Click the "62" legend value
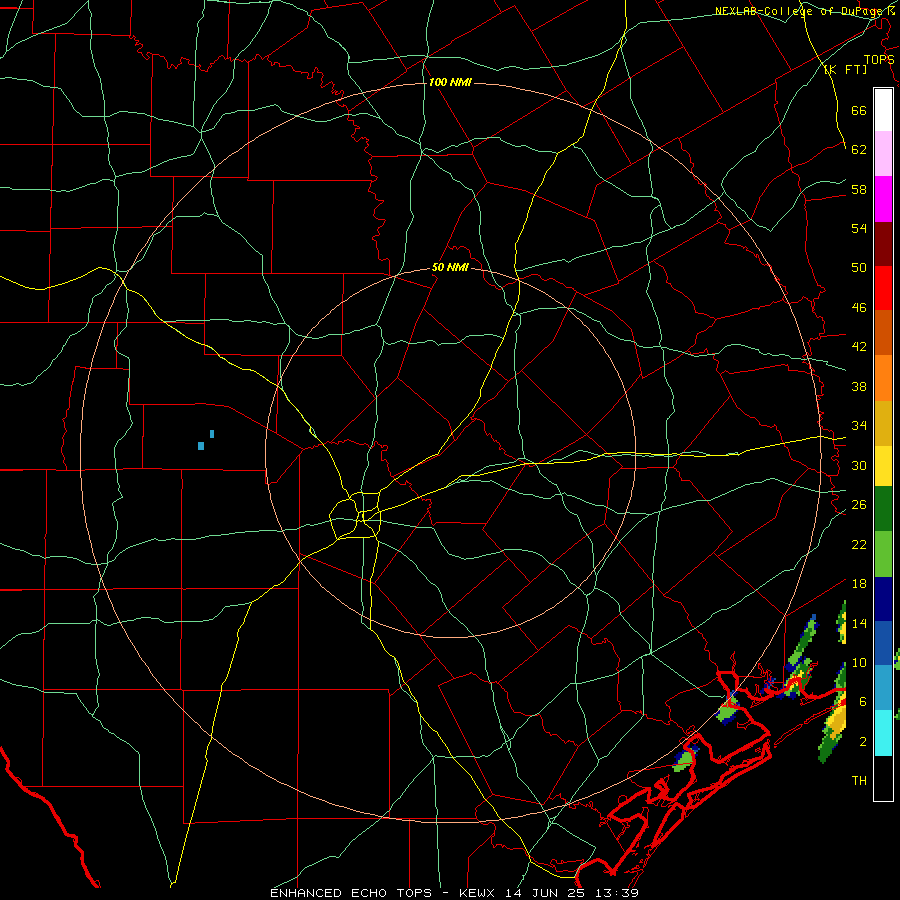900x900 pixels. pyautogui.click(x=859, y=150)
